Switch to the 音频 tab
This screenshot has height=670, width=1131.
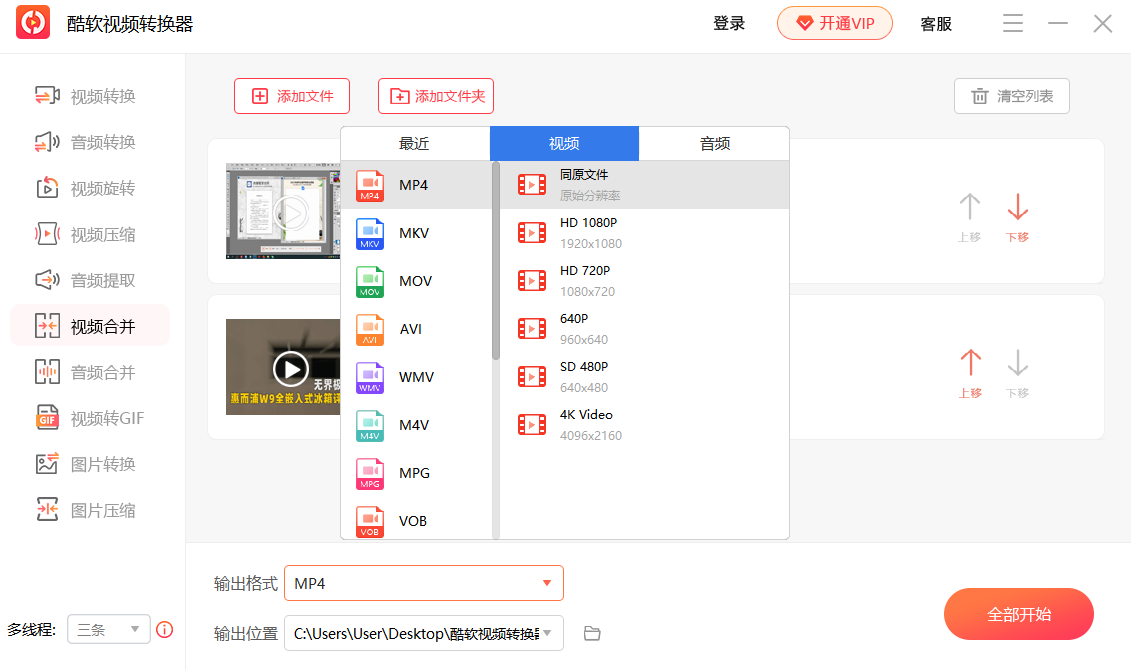tap(714, 143)
